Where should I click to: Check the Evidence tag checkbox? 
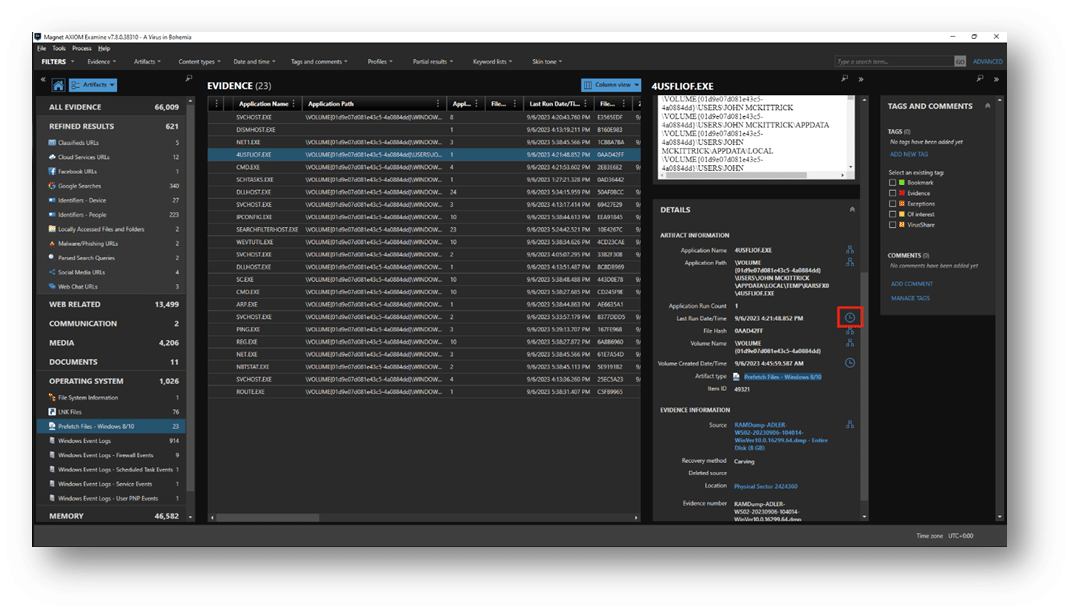click(x=892, y=193)
